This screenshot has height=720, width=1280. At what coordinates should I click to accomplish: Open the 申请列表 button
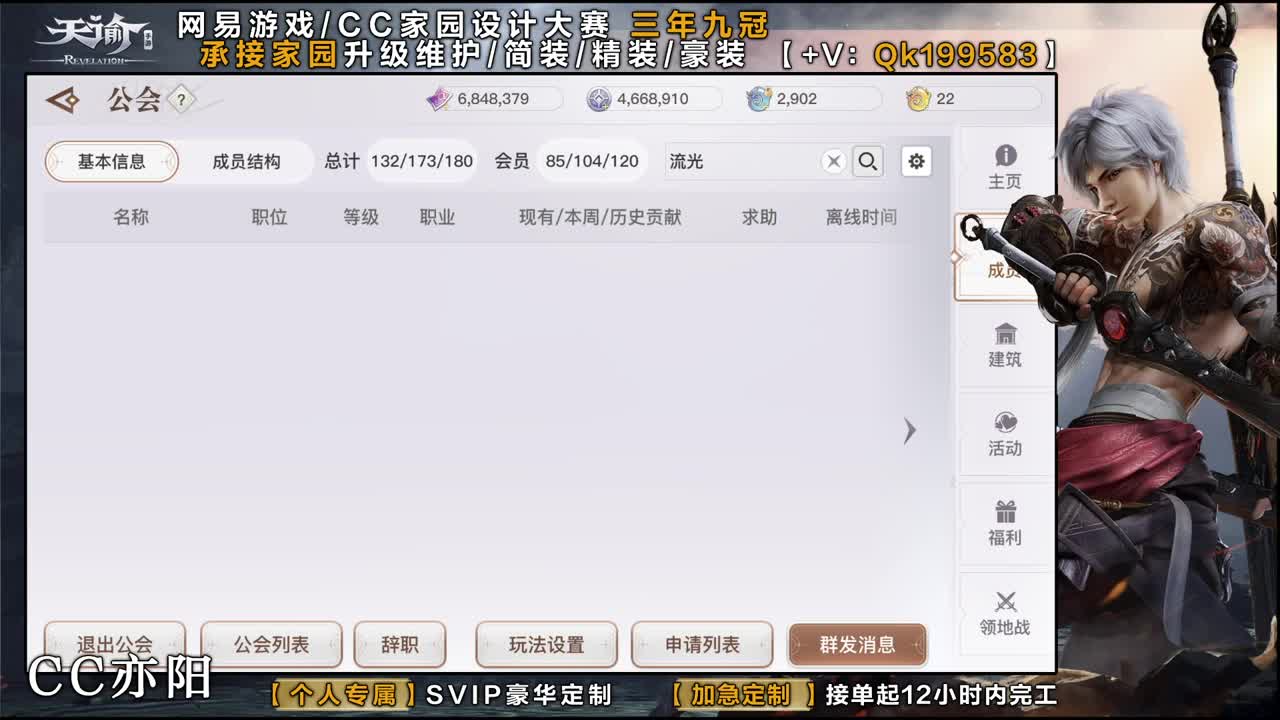coord(702,645)
